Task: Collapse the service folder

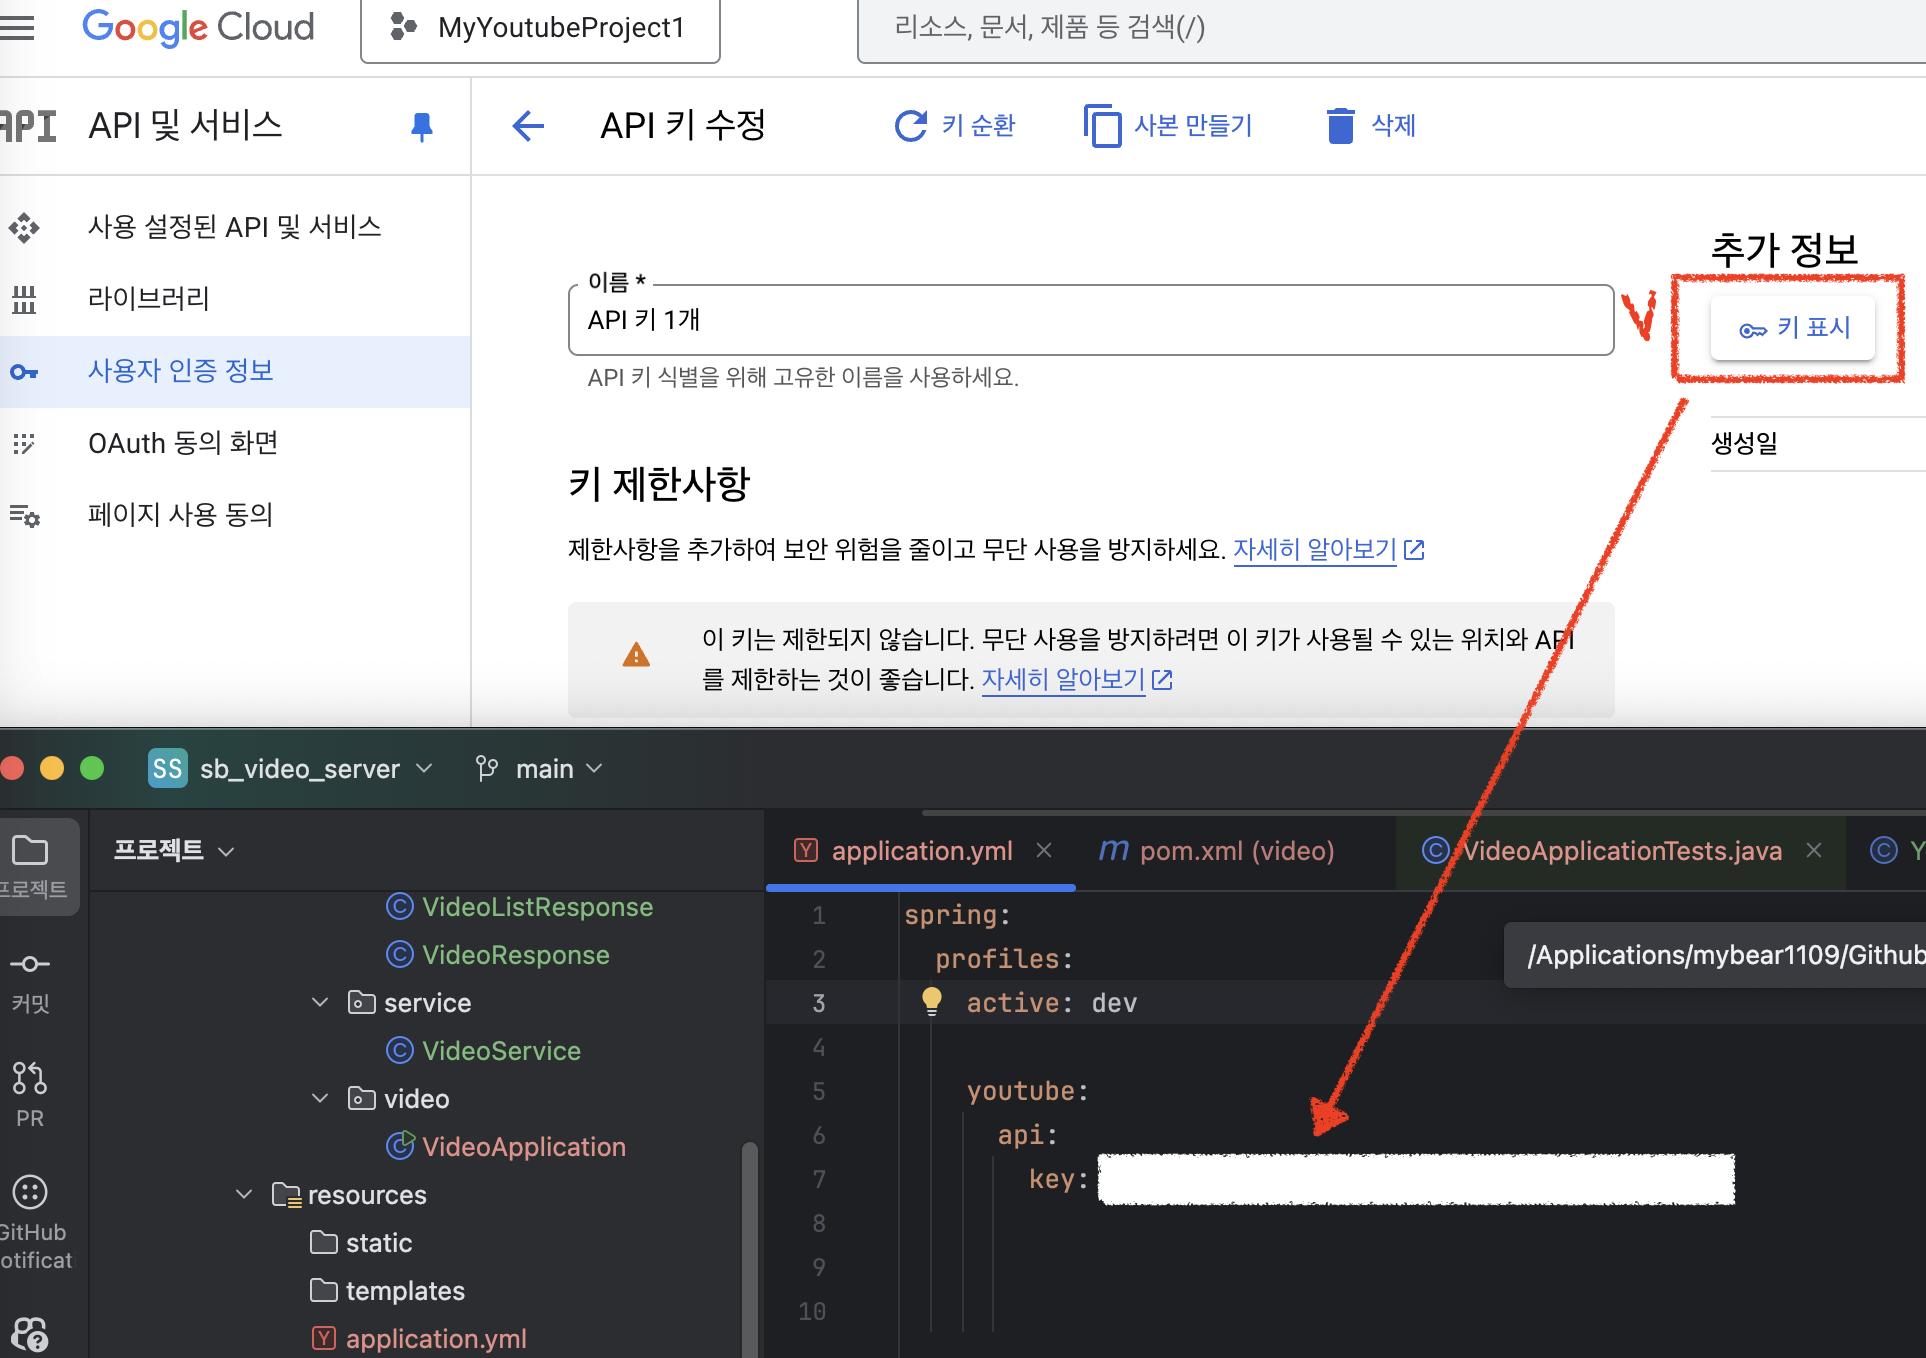Action: 320,1002
